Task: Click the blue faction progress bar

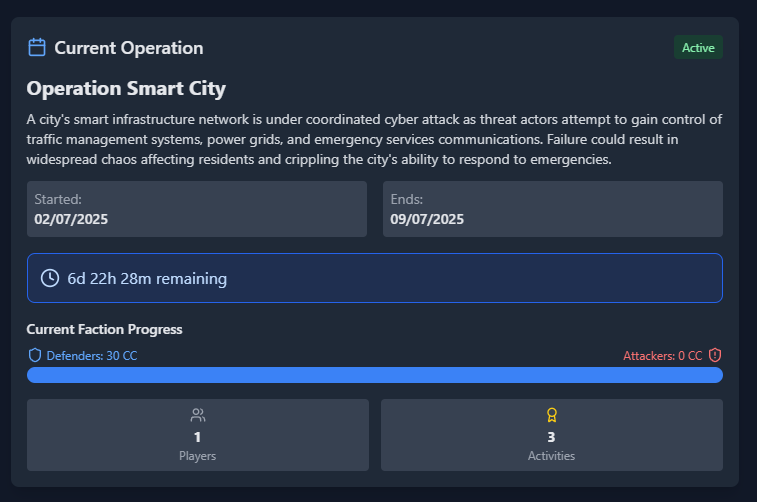Action: point(375,375)
